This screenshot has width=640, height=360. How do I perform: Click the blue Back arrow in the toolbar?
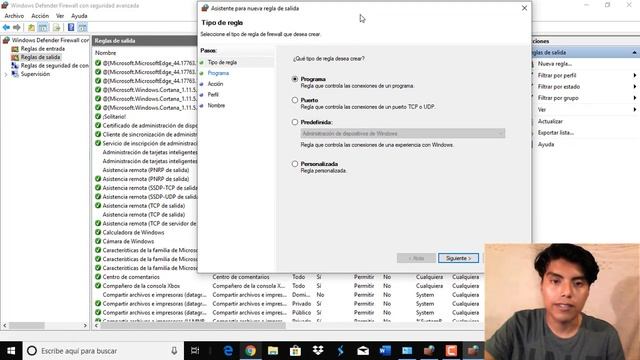click(x=6, y=27)
